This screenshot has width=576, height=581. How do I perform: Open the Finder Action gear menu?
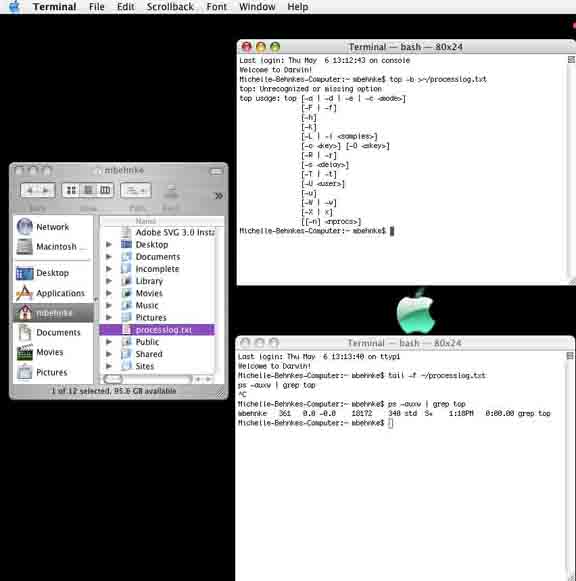coord(136,190)
